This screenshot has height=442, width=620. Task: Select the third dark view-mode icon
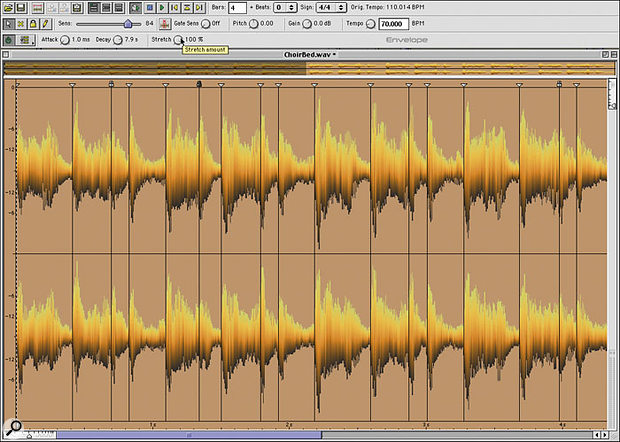118,8
